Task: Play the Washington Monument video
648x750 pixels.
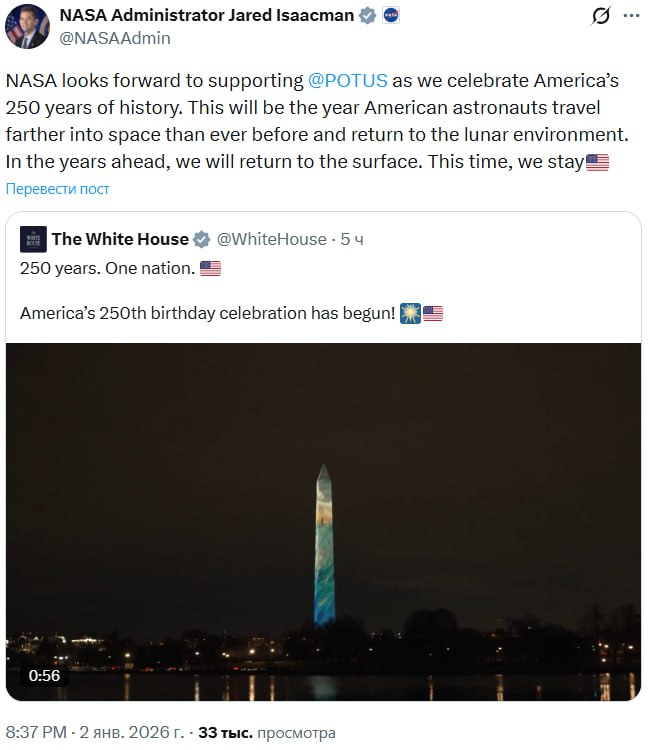Action: (x=323, y=520)
